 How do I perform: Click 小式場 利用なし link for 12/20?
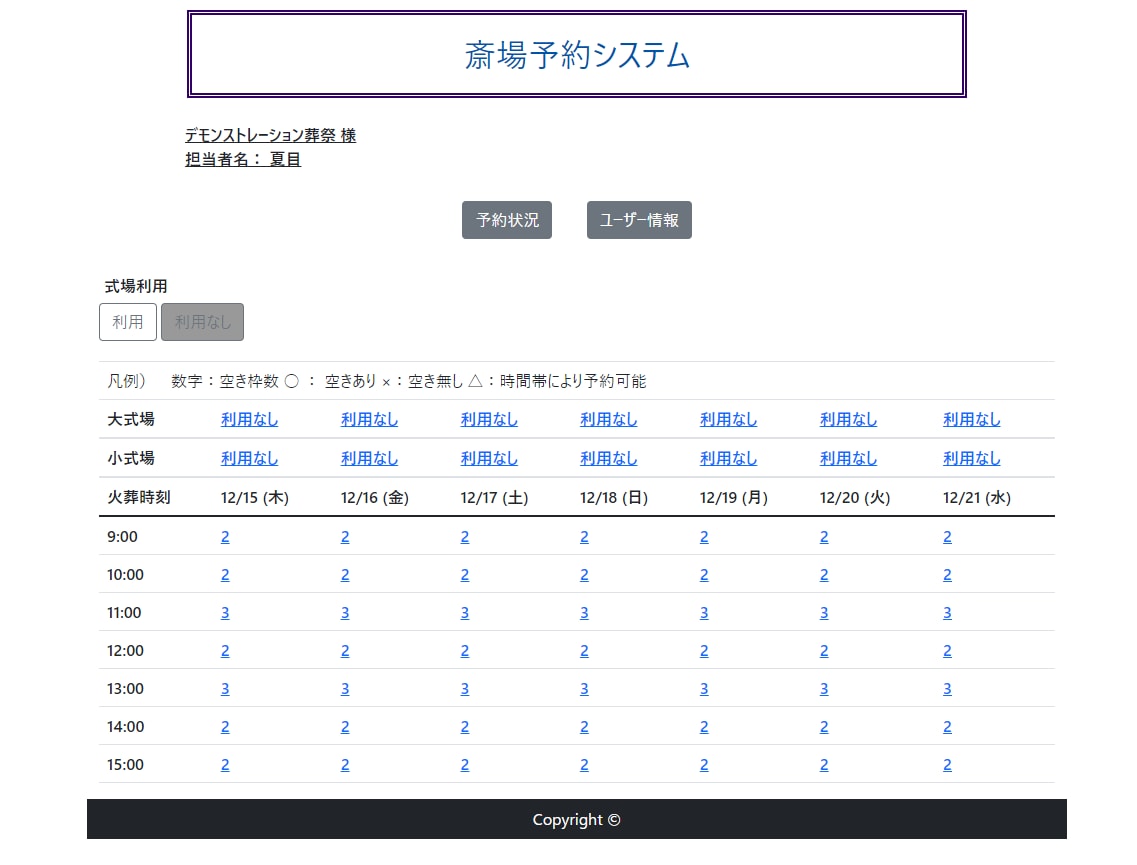(x=848, y=458)
